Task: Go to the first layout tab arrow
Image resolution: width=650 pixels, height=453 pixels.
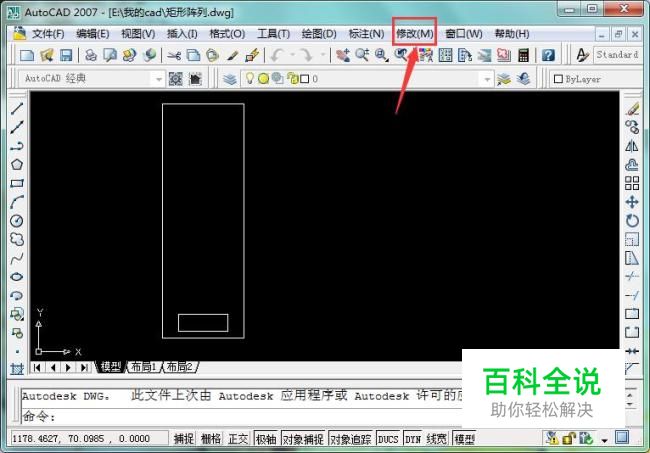Action: (37, 368)
